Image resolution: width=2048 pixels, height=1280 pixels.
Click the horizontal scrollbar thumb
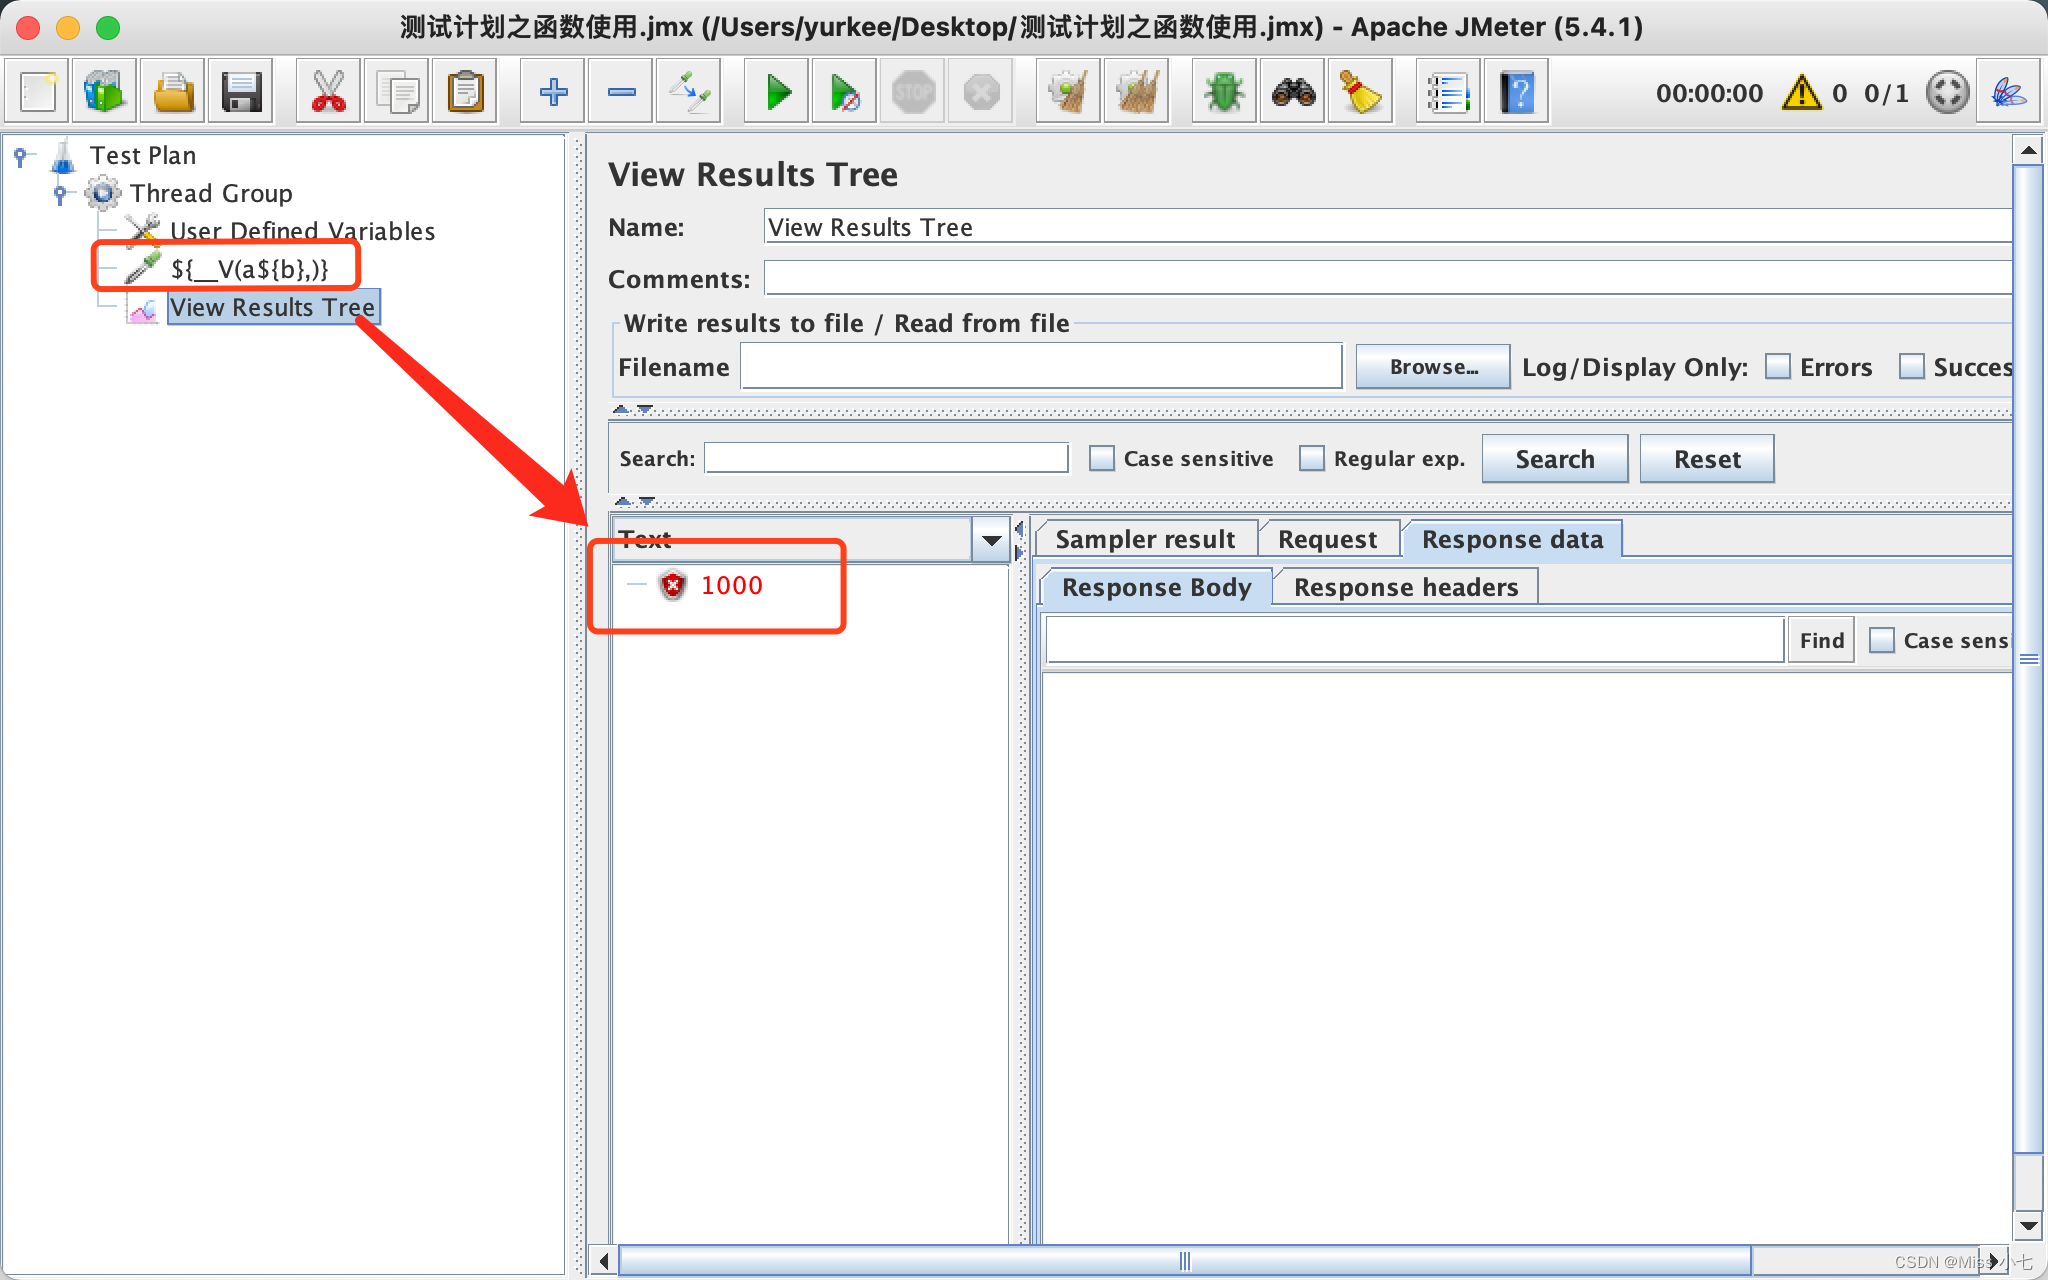(1184, 1261)
